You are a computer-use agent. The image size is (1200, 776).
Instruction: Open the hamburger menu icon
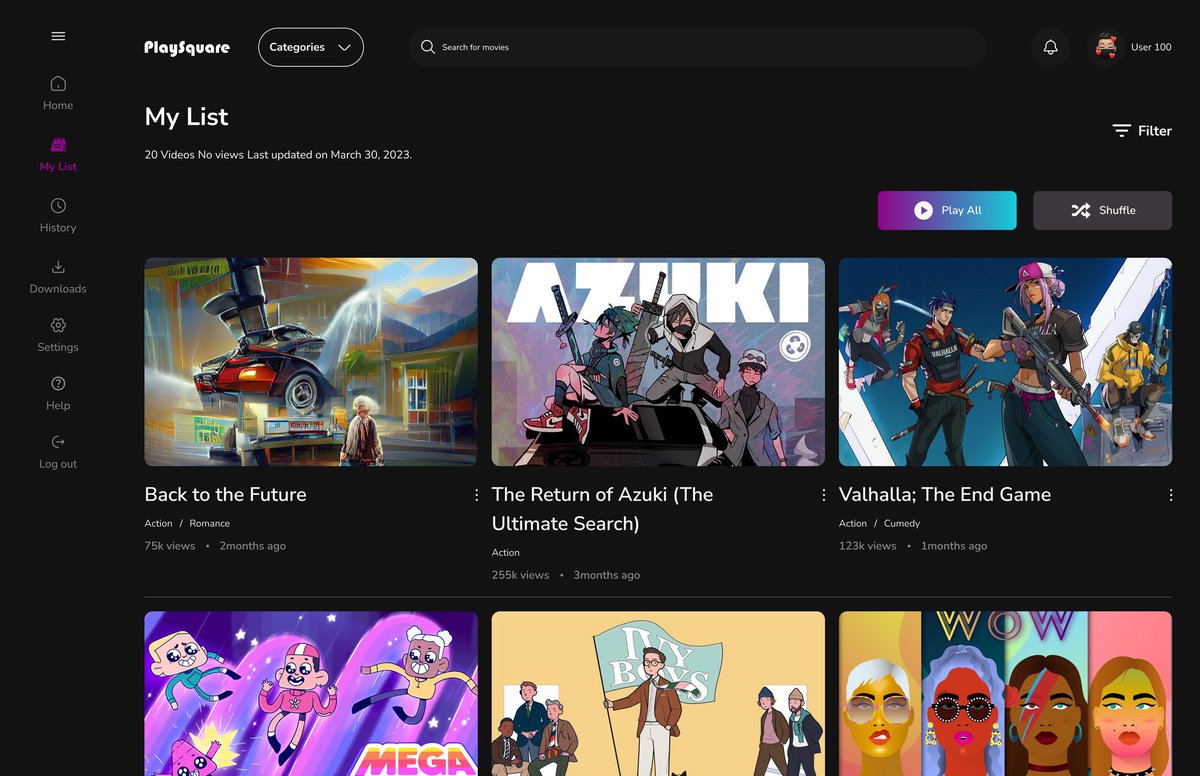click(58, 36)
